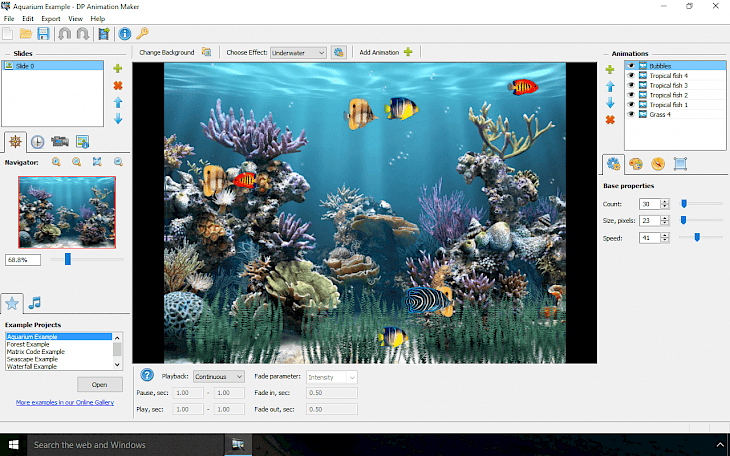Switch to the camera tab
This screenshot has height=456, width=730.
[x=60, y=142]
